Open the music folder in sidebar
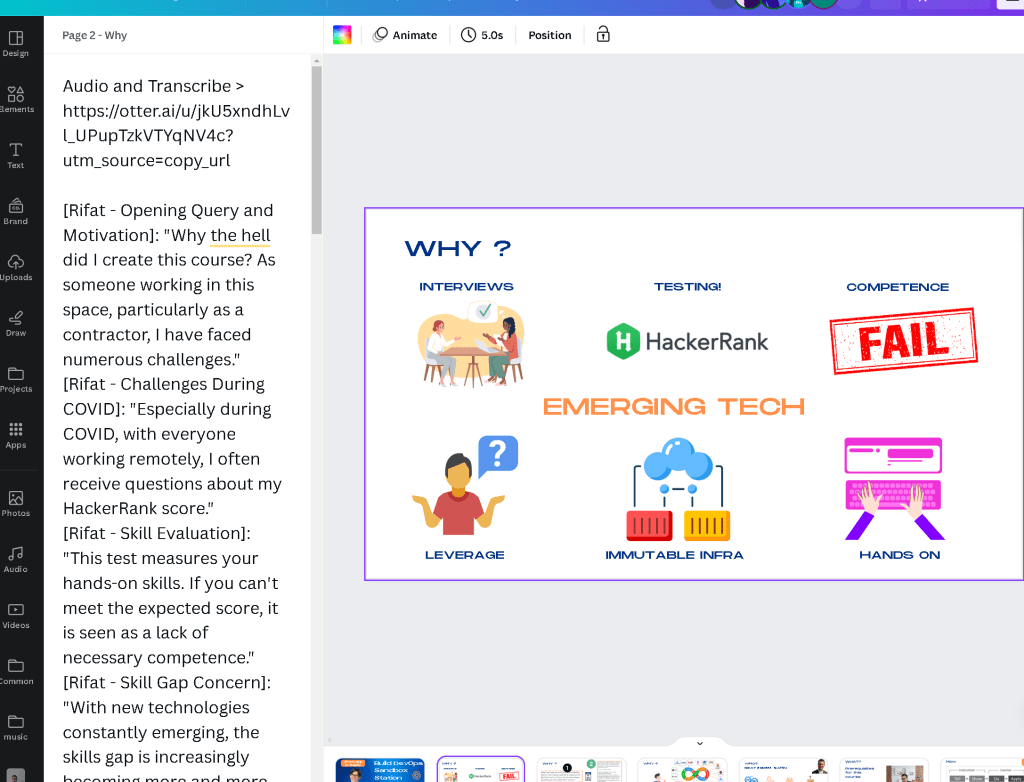The width and height of the screenshot is (1024, 782). (16, 728)
